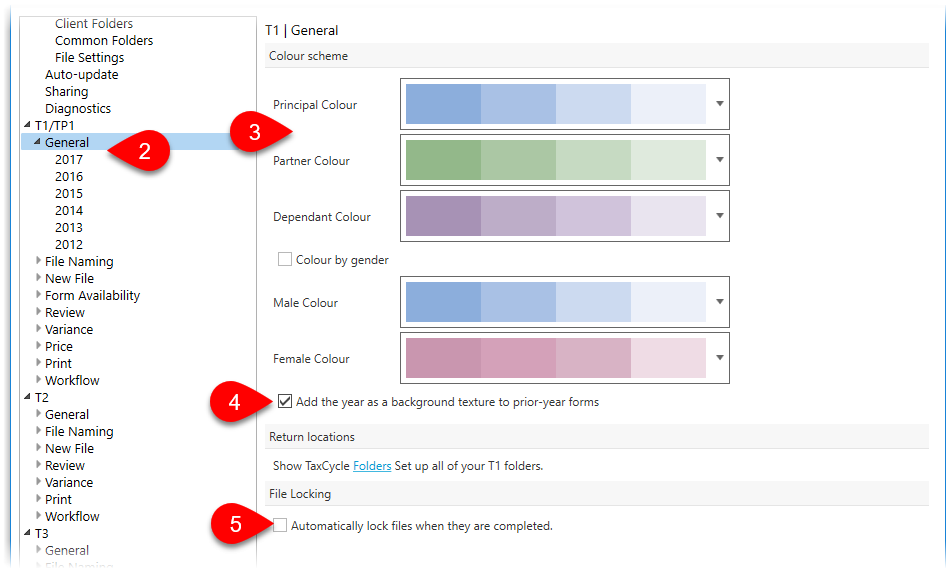Enable the Colour by gender checkbox
The image size is (946, 573).
[x=285, y=259]
